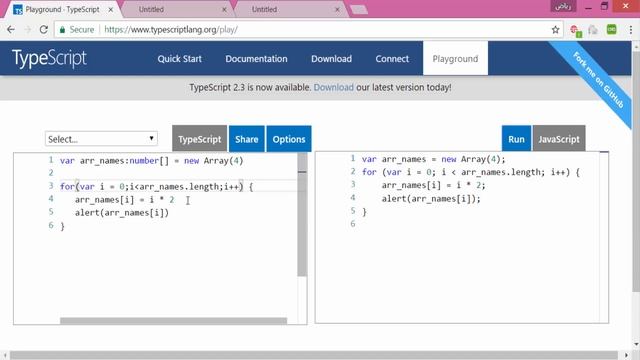Go to the Download nav item
This screenshot has width=640, height=360.
(x=331, y=59)
